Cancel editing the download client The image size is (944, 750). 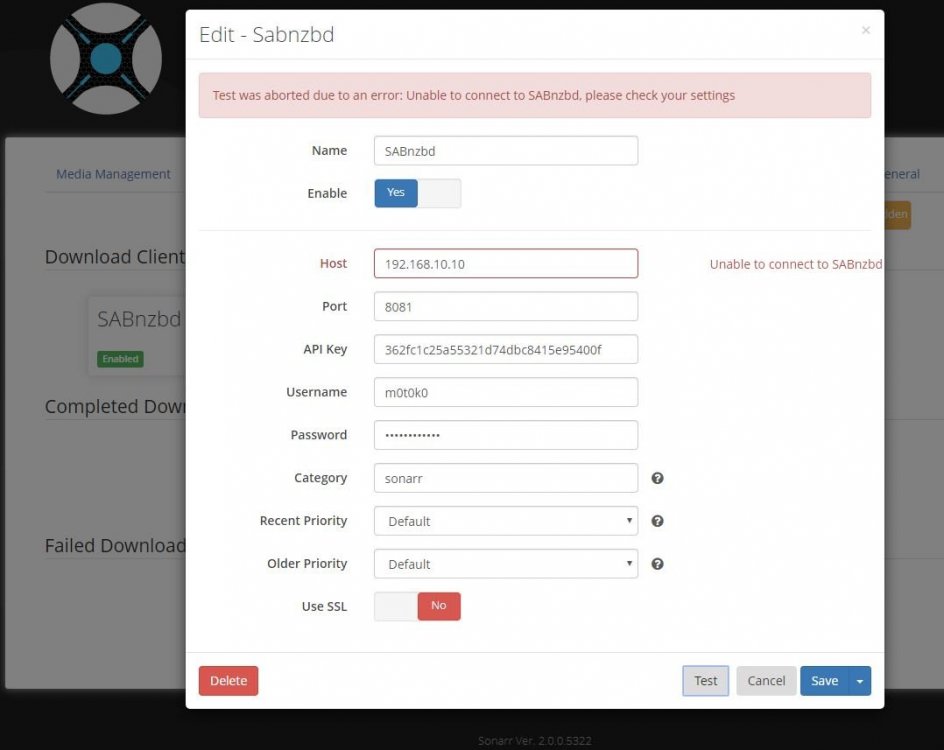point(766,681)
